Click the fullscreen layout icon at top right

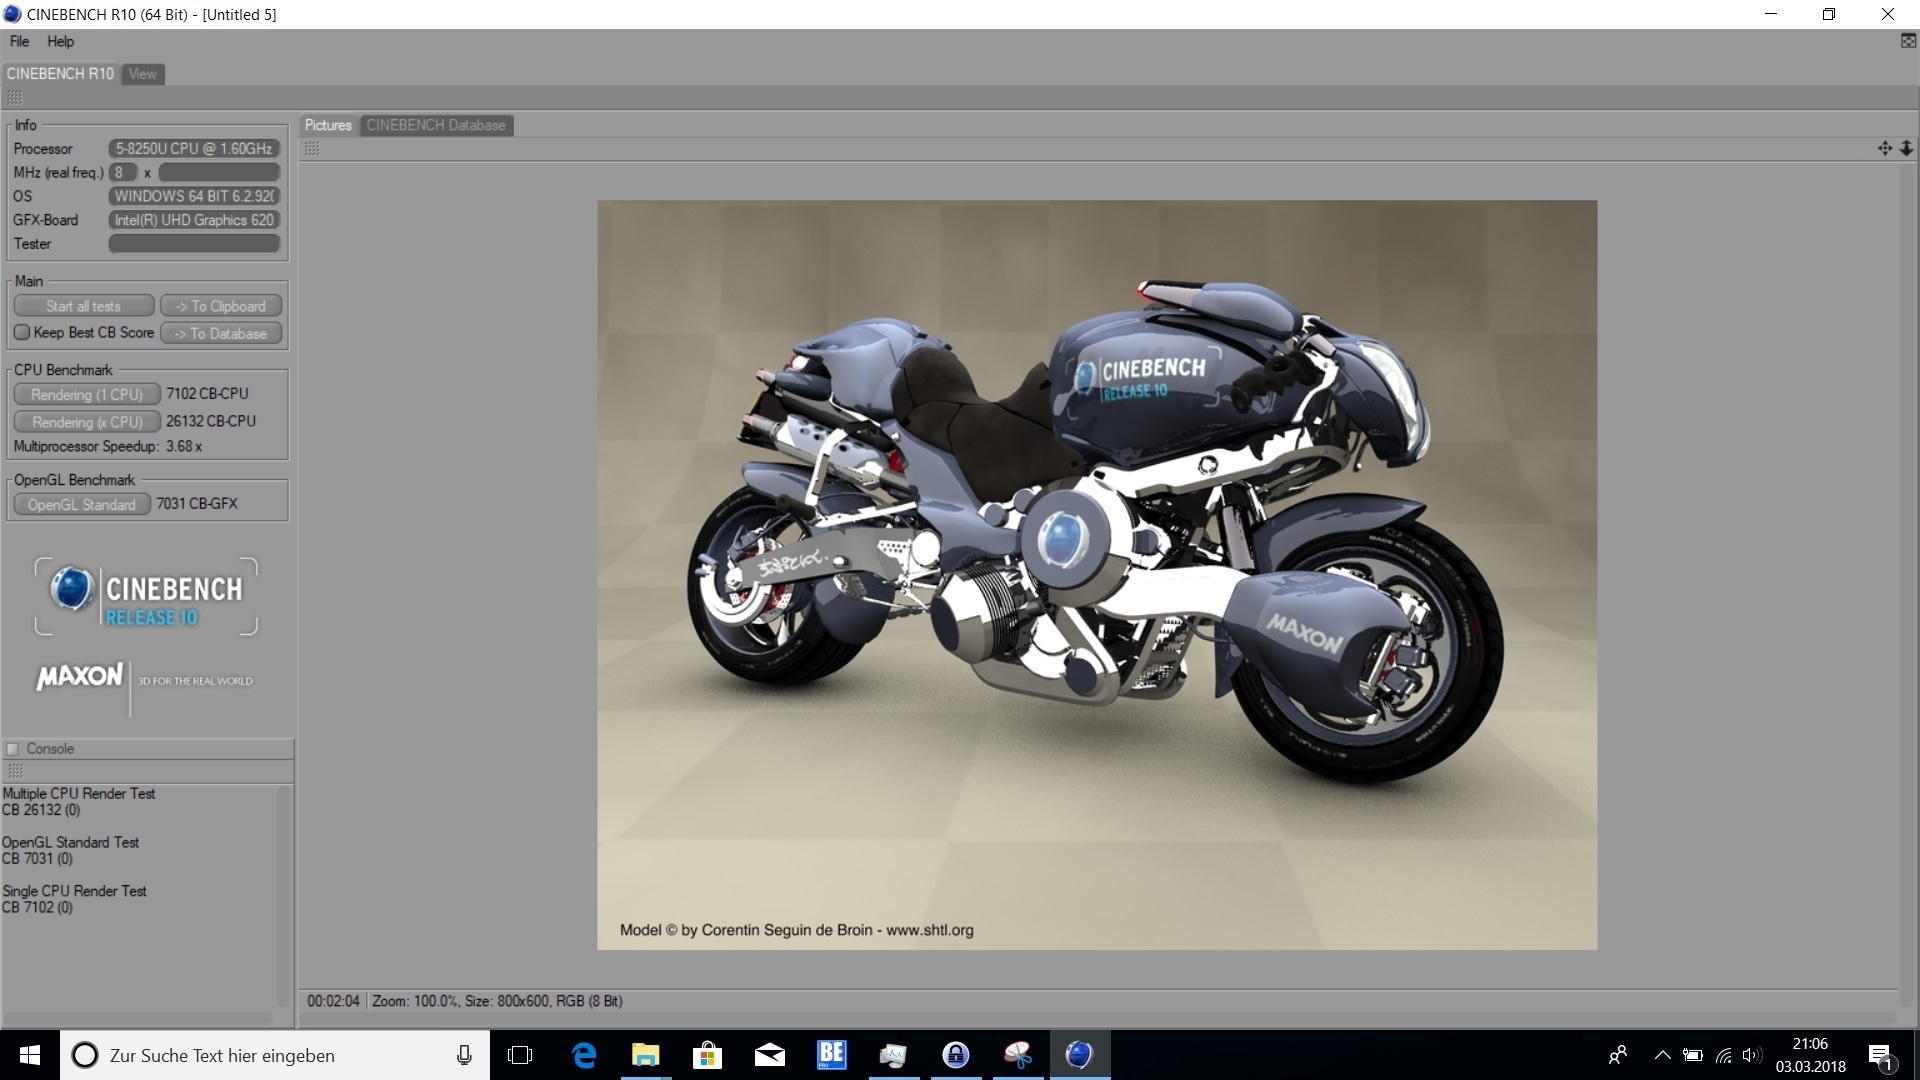(1908, 41)
